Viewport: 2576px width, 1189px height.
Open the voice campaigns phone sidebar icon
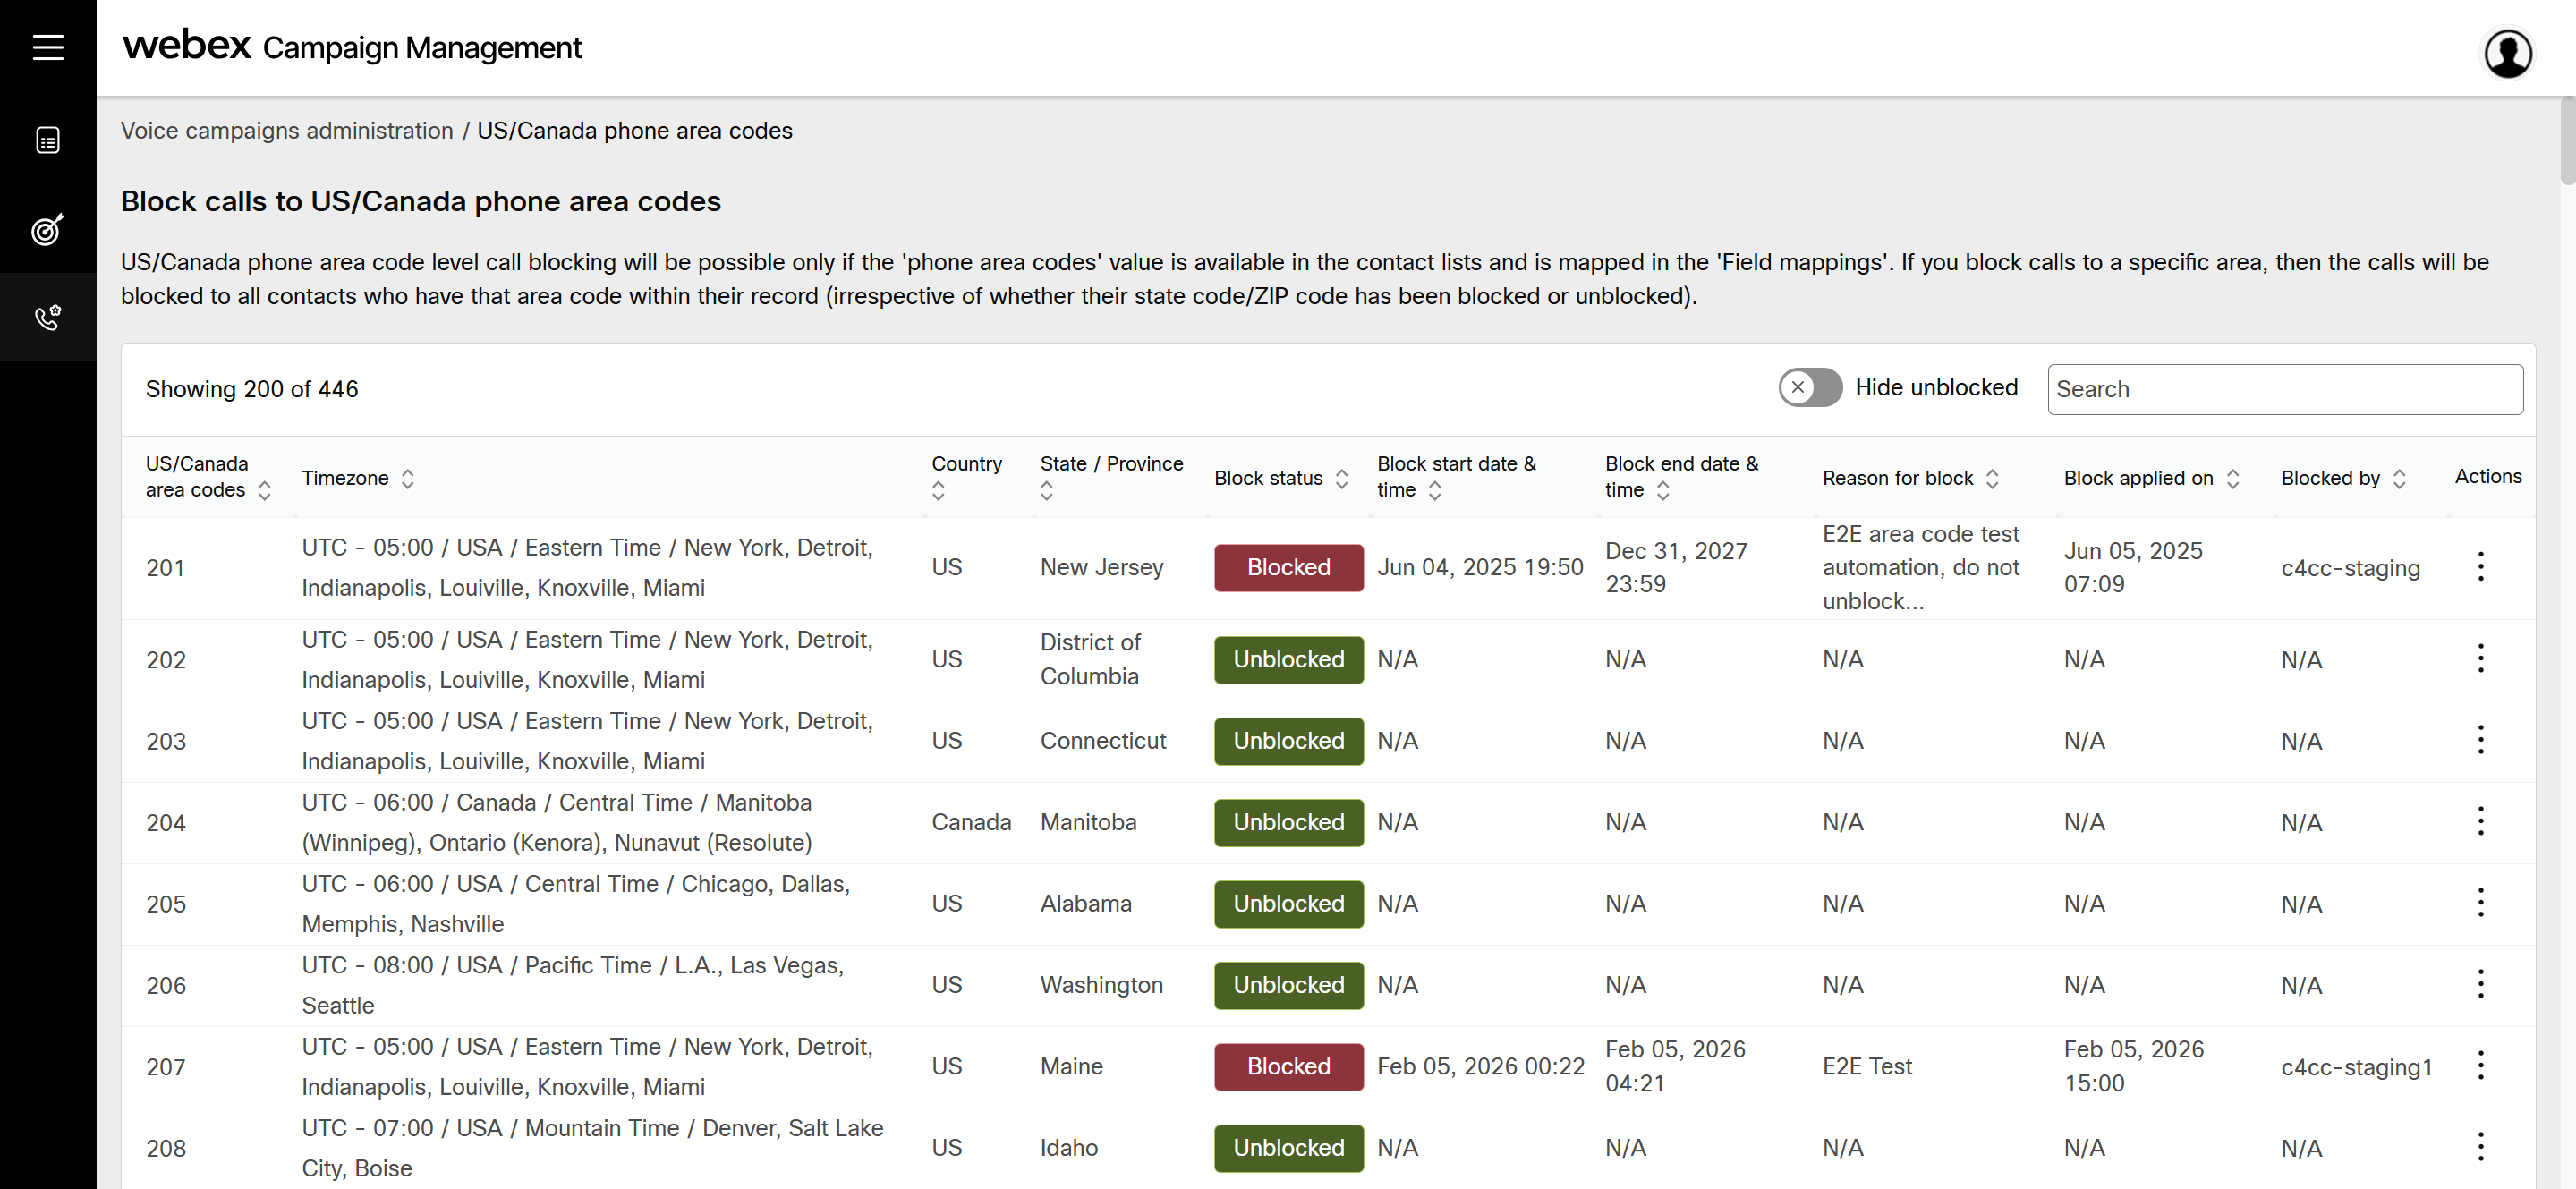[x=47, y=318]
